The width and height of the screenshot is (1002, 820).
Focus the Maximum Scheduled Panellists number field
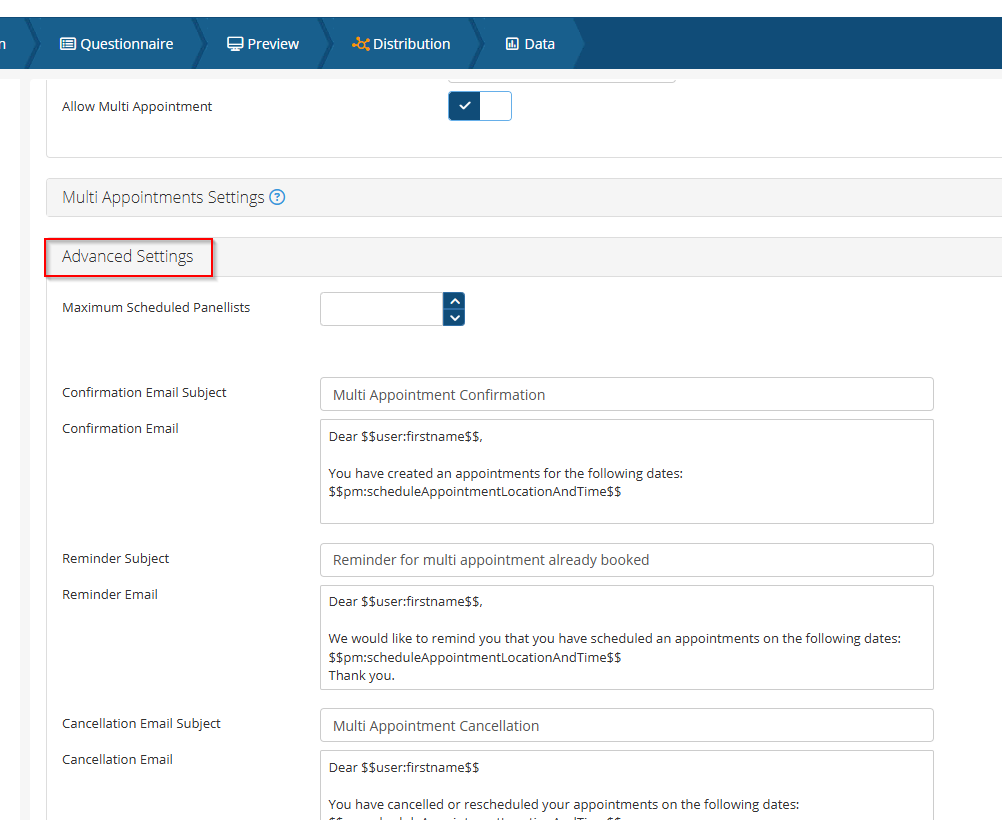click(x=381, y=309)
